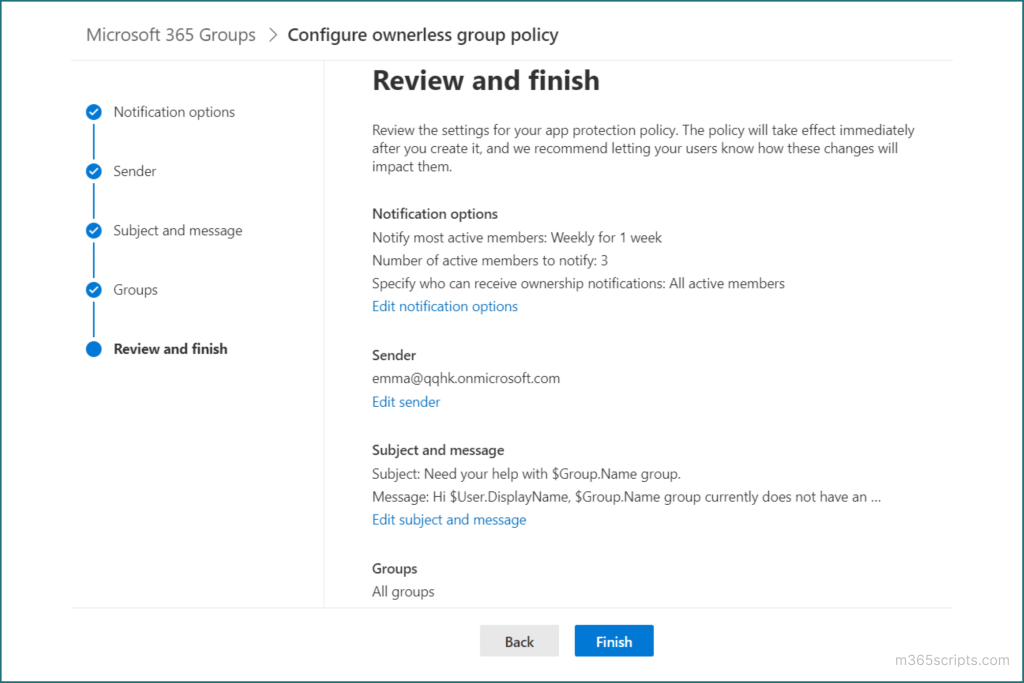Click the checkmark icon beside Subject and message
The image size is (1024, 683).
pos(93,230)
